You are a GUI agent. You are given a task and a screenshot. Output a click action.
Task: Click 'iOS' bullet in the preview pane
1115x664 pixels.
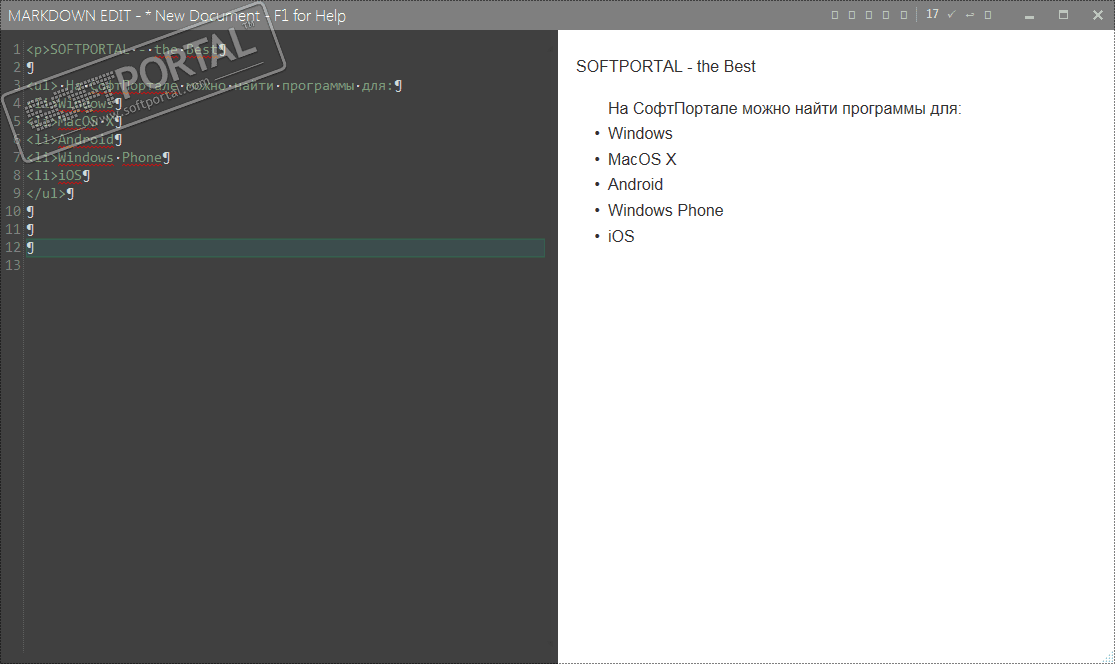pos(621,236)
